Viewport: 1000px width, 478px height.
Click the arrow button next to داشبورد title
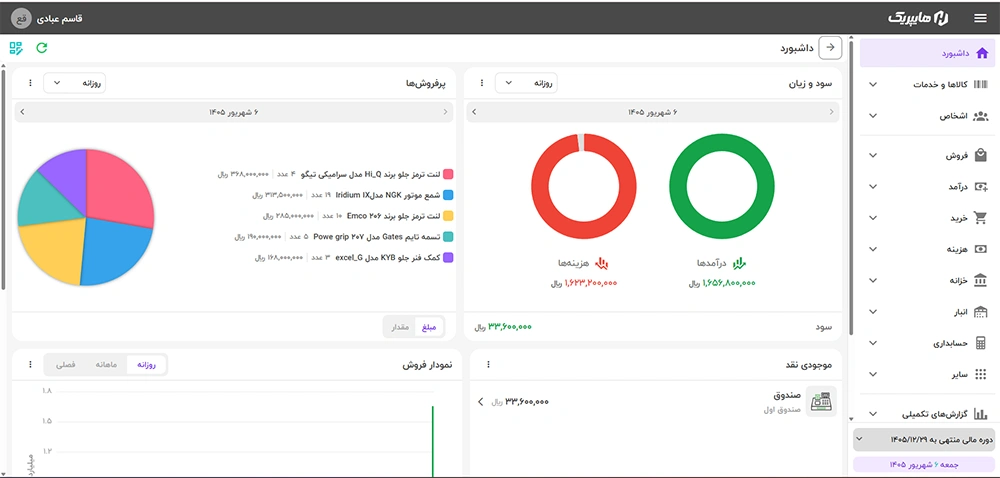tap(830, 48)
